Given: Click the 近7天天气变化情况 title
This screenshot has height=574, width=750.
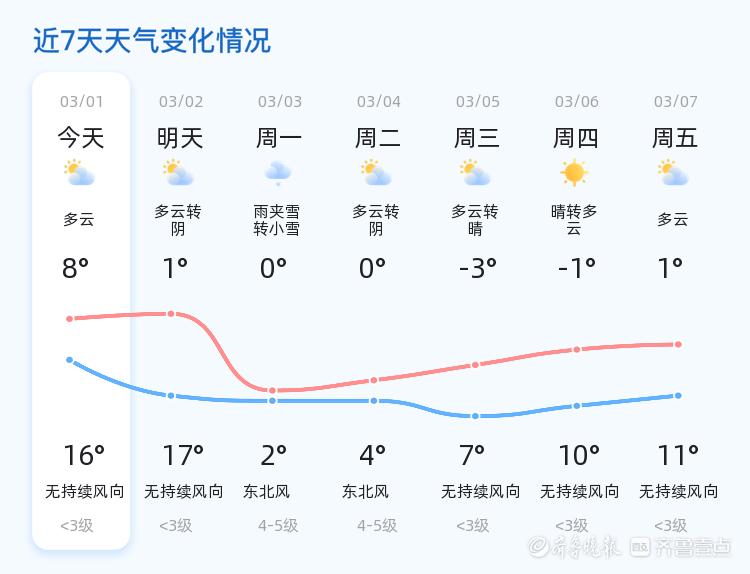Looking at the screenshot, I should tap(152, 40).
